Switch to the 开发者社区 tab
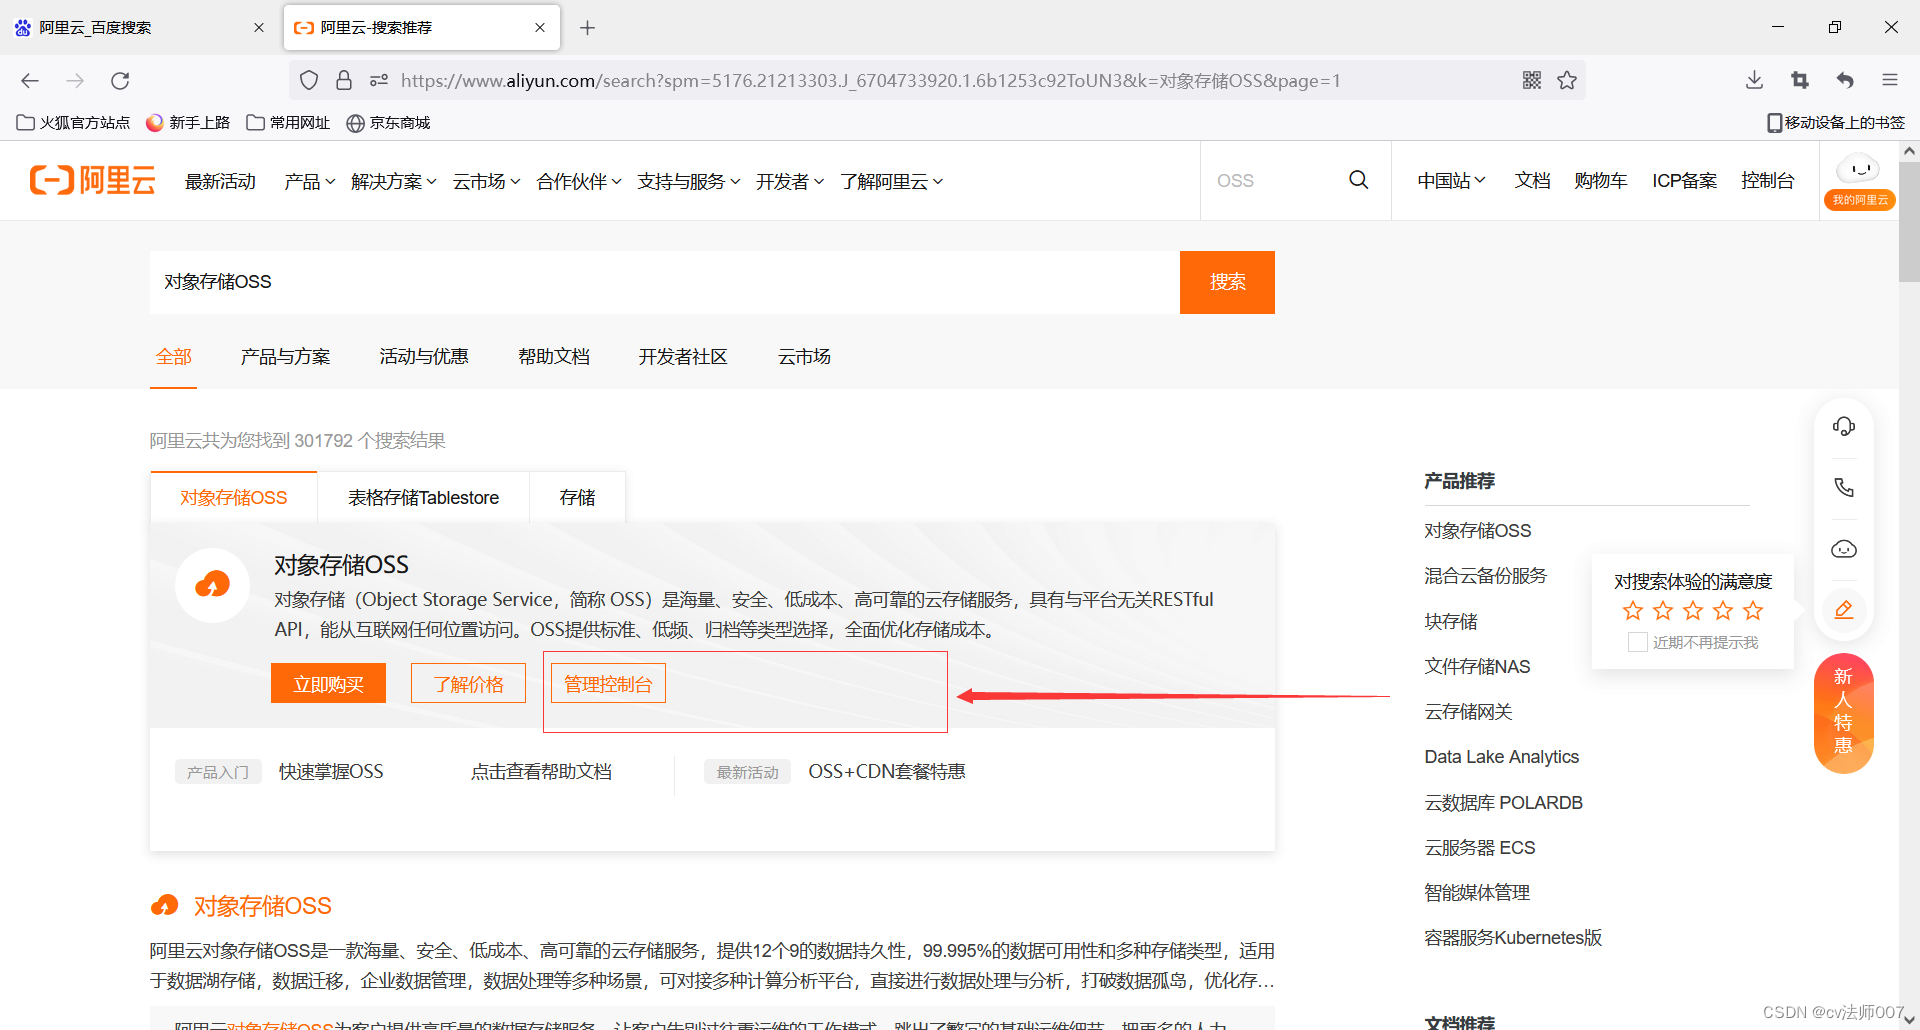Viewport: 1920px width, 1030px height. tap(683, 357)
